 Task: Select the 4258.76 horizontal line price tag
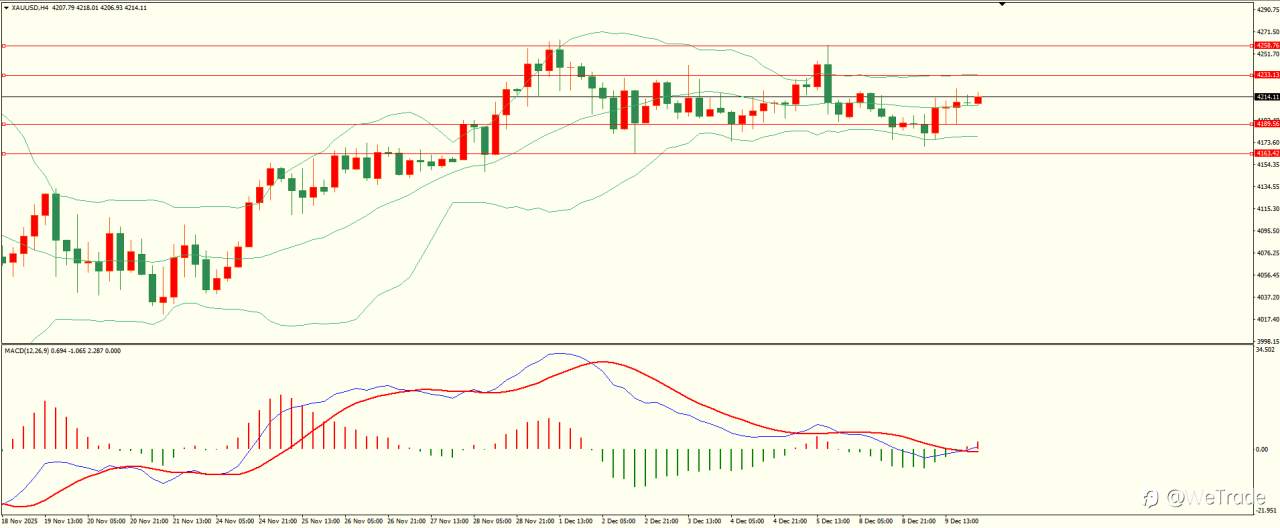1266,45
